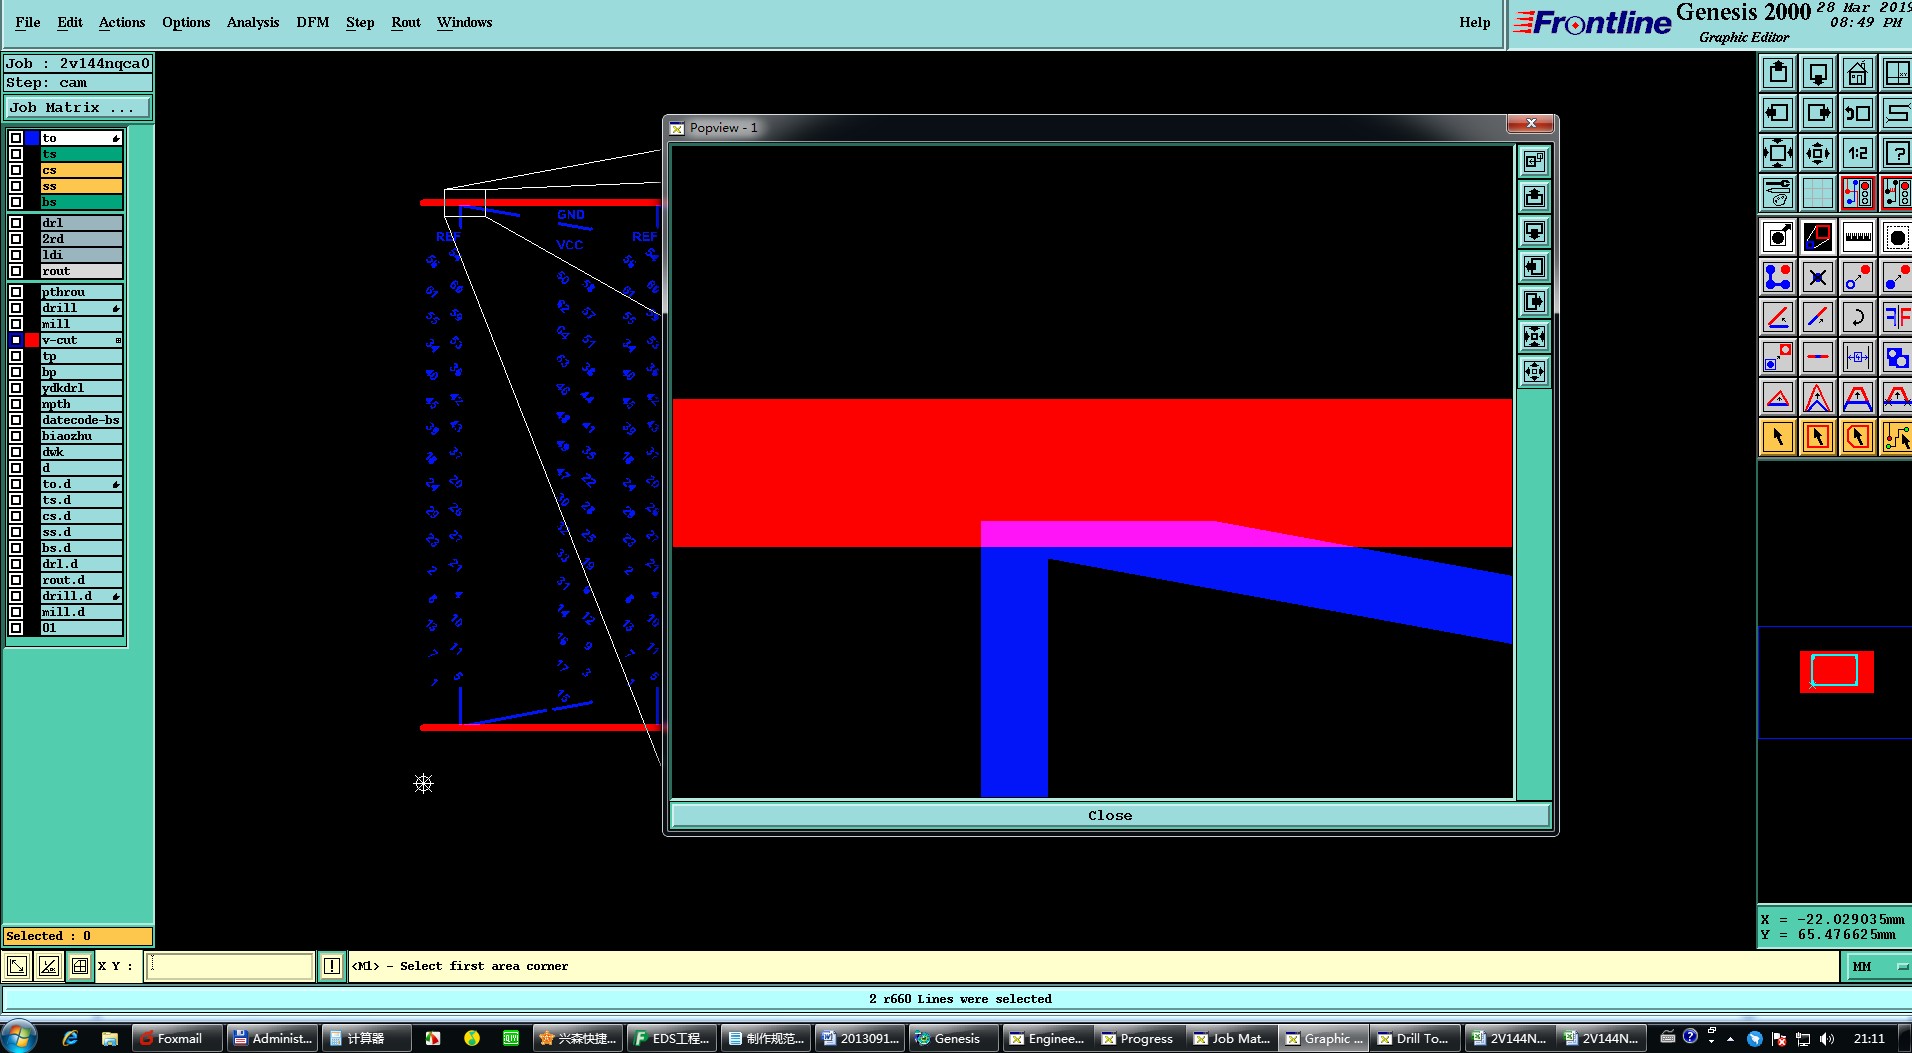Select the ruler measure tool
This screenshot has height=1053, width=1912.
pyautogui.click(x=1857, y=237)
